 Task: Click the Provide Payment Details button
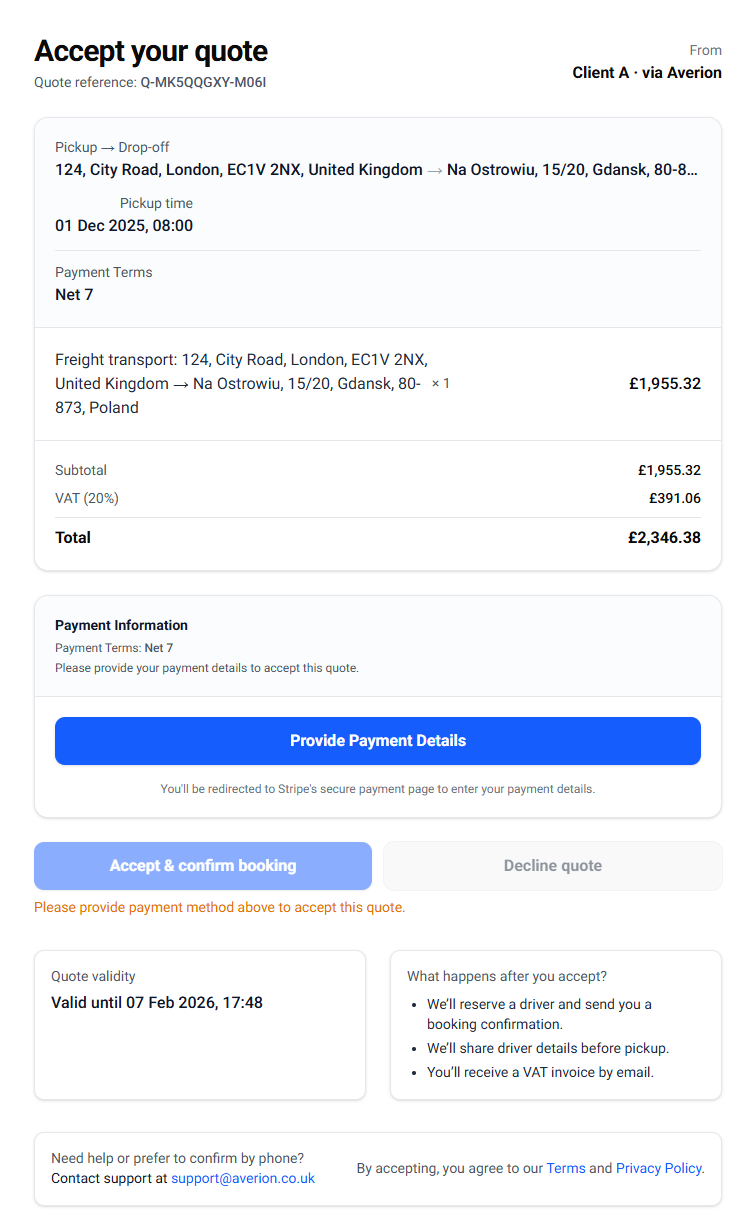pos(377,741)
